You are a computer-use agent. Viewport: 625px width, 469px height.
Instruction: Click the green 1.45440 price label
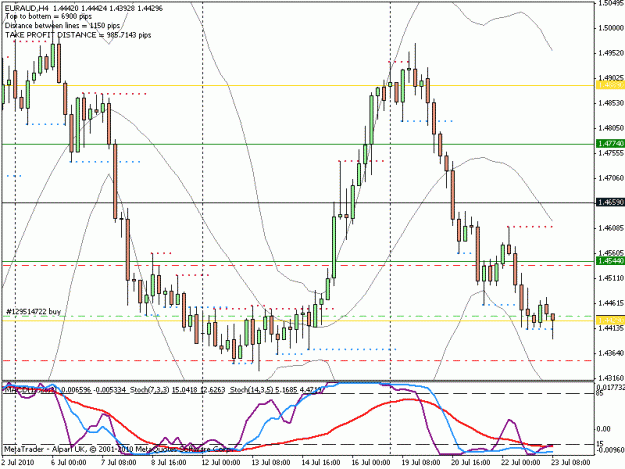(610, 261)
